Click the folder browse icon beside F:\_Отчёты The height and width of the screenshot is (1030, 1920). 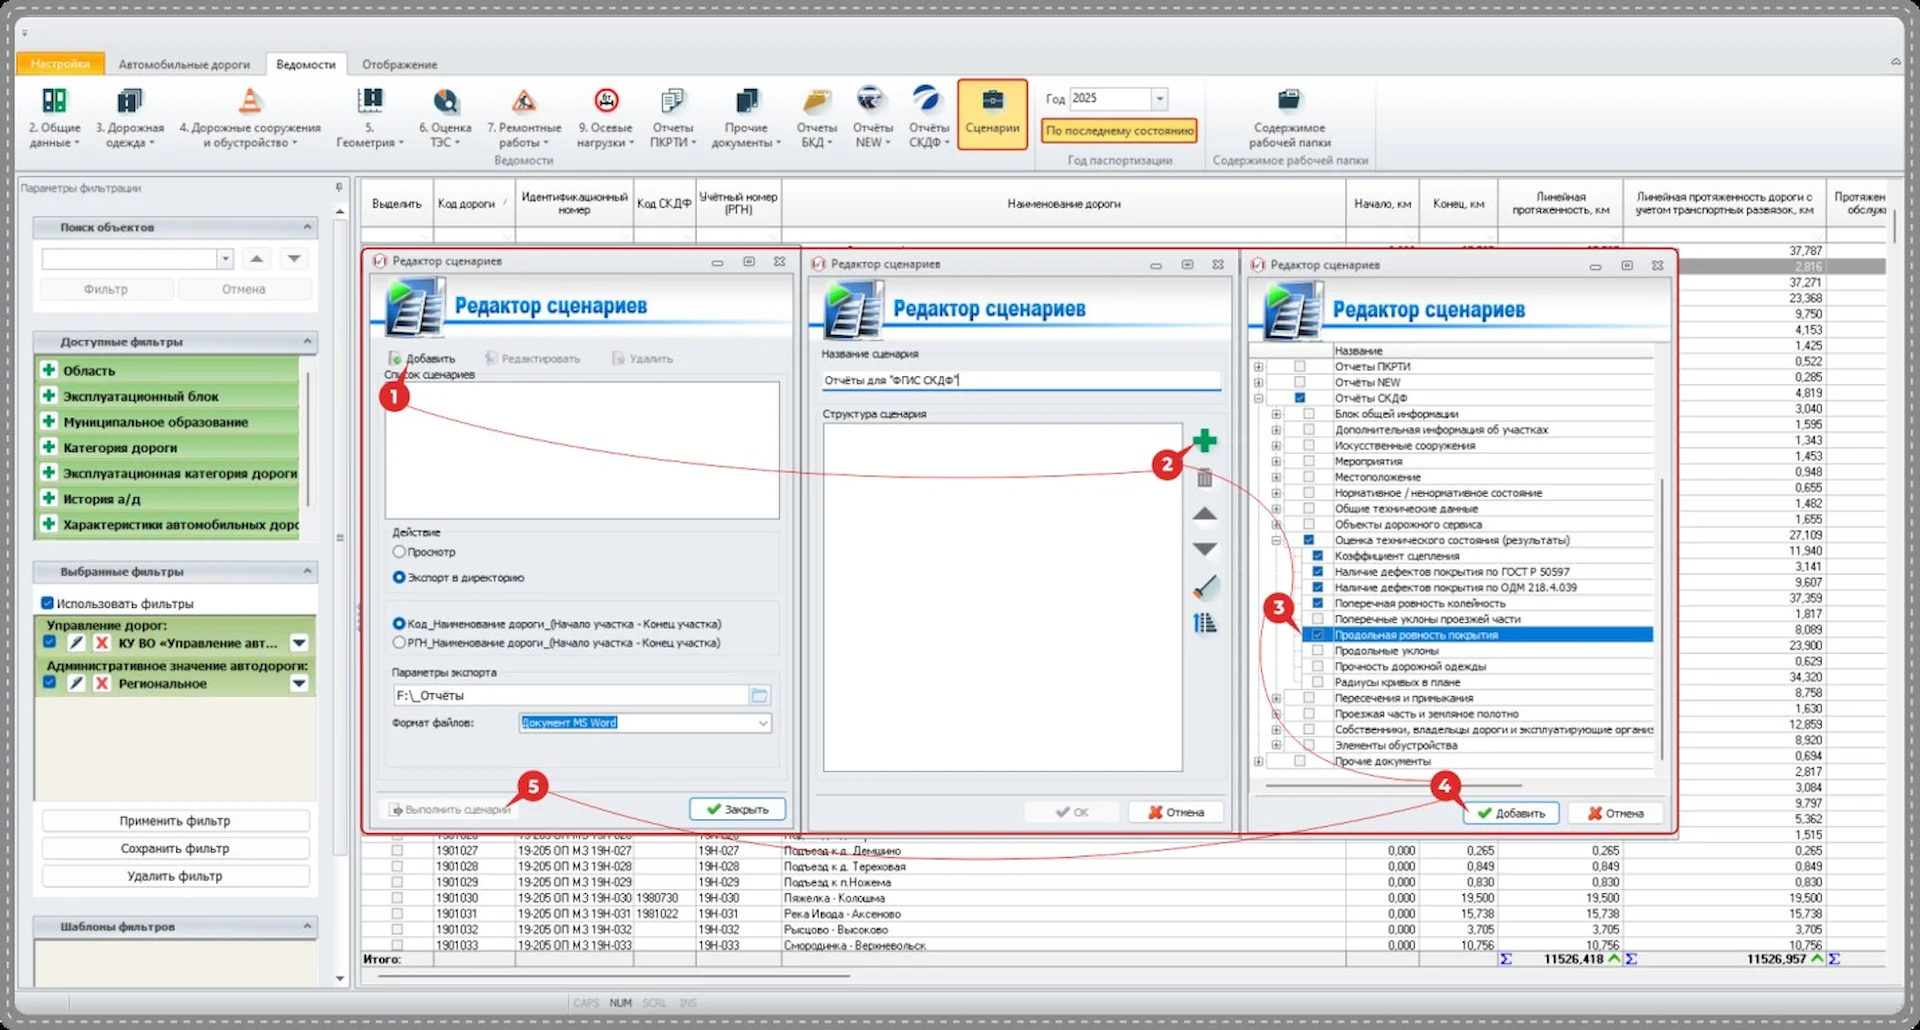point(760,695)
